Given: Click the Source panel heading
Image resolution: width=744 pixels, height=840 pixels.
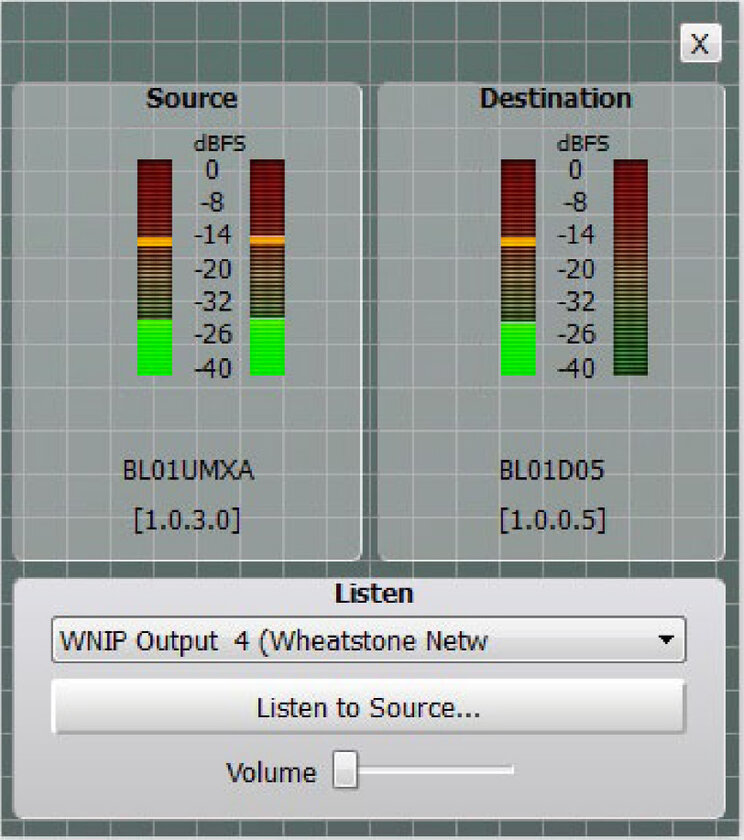Looking at the screenshot, I should tap(192, 99).
